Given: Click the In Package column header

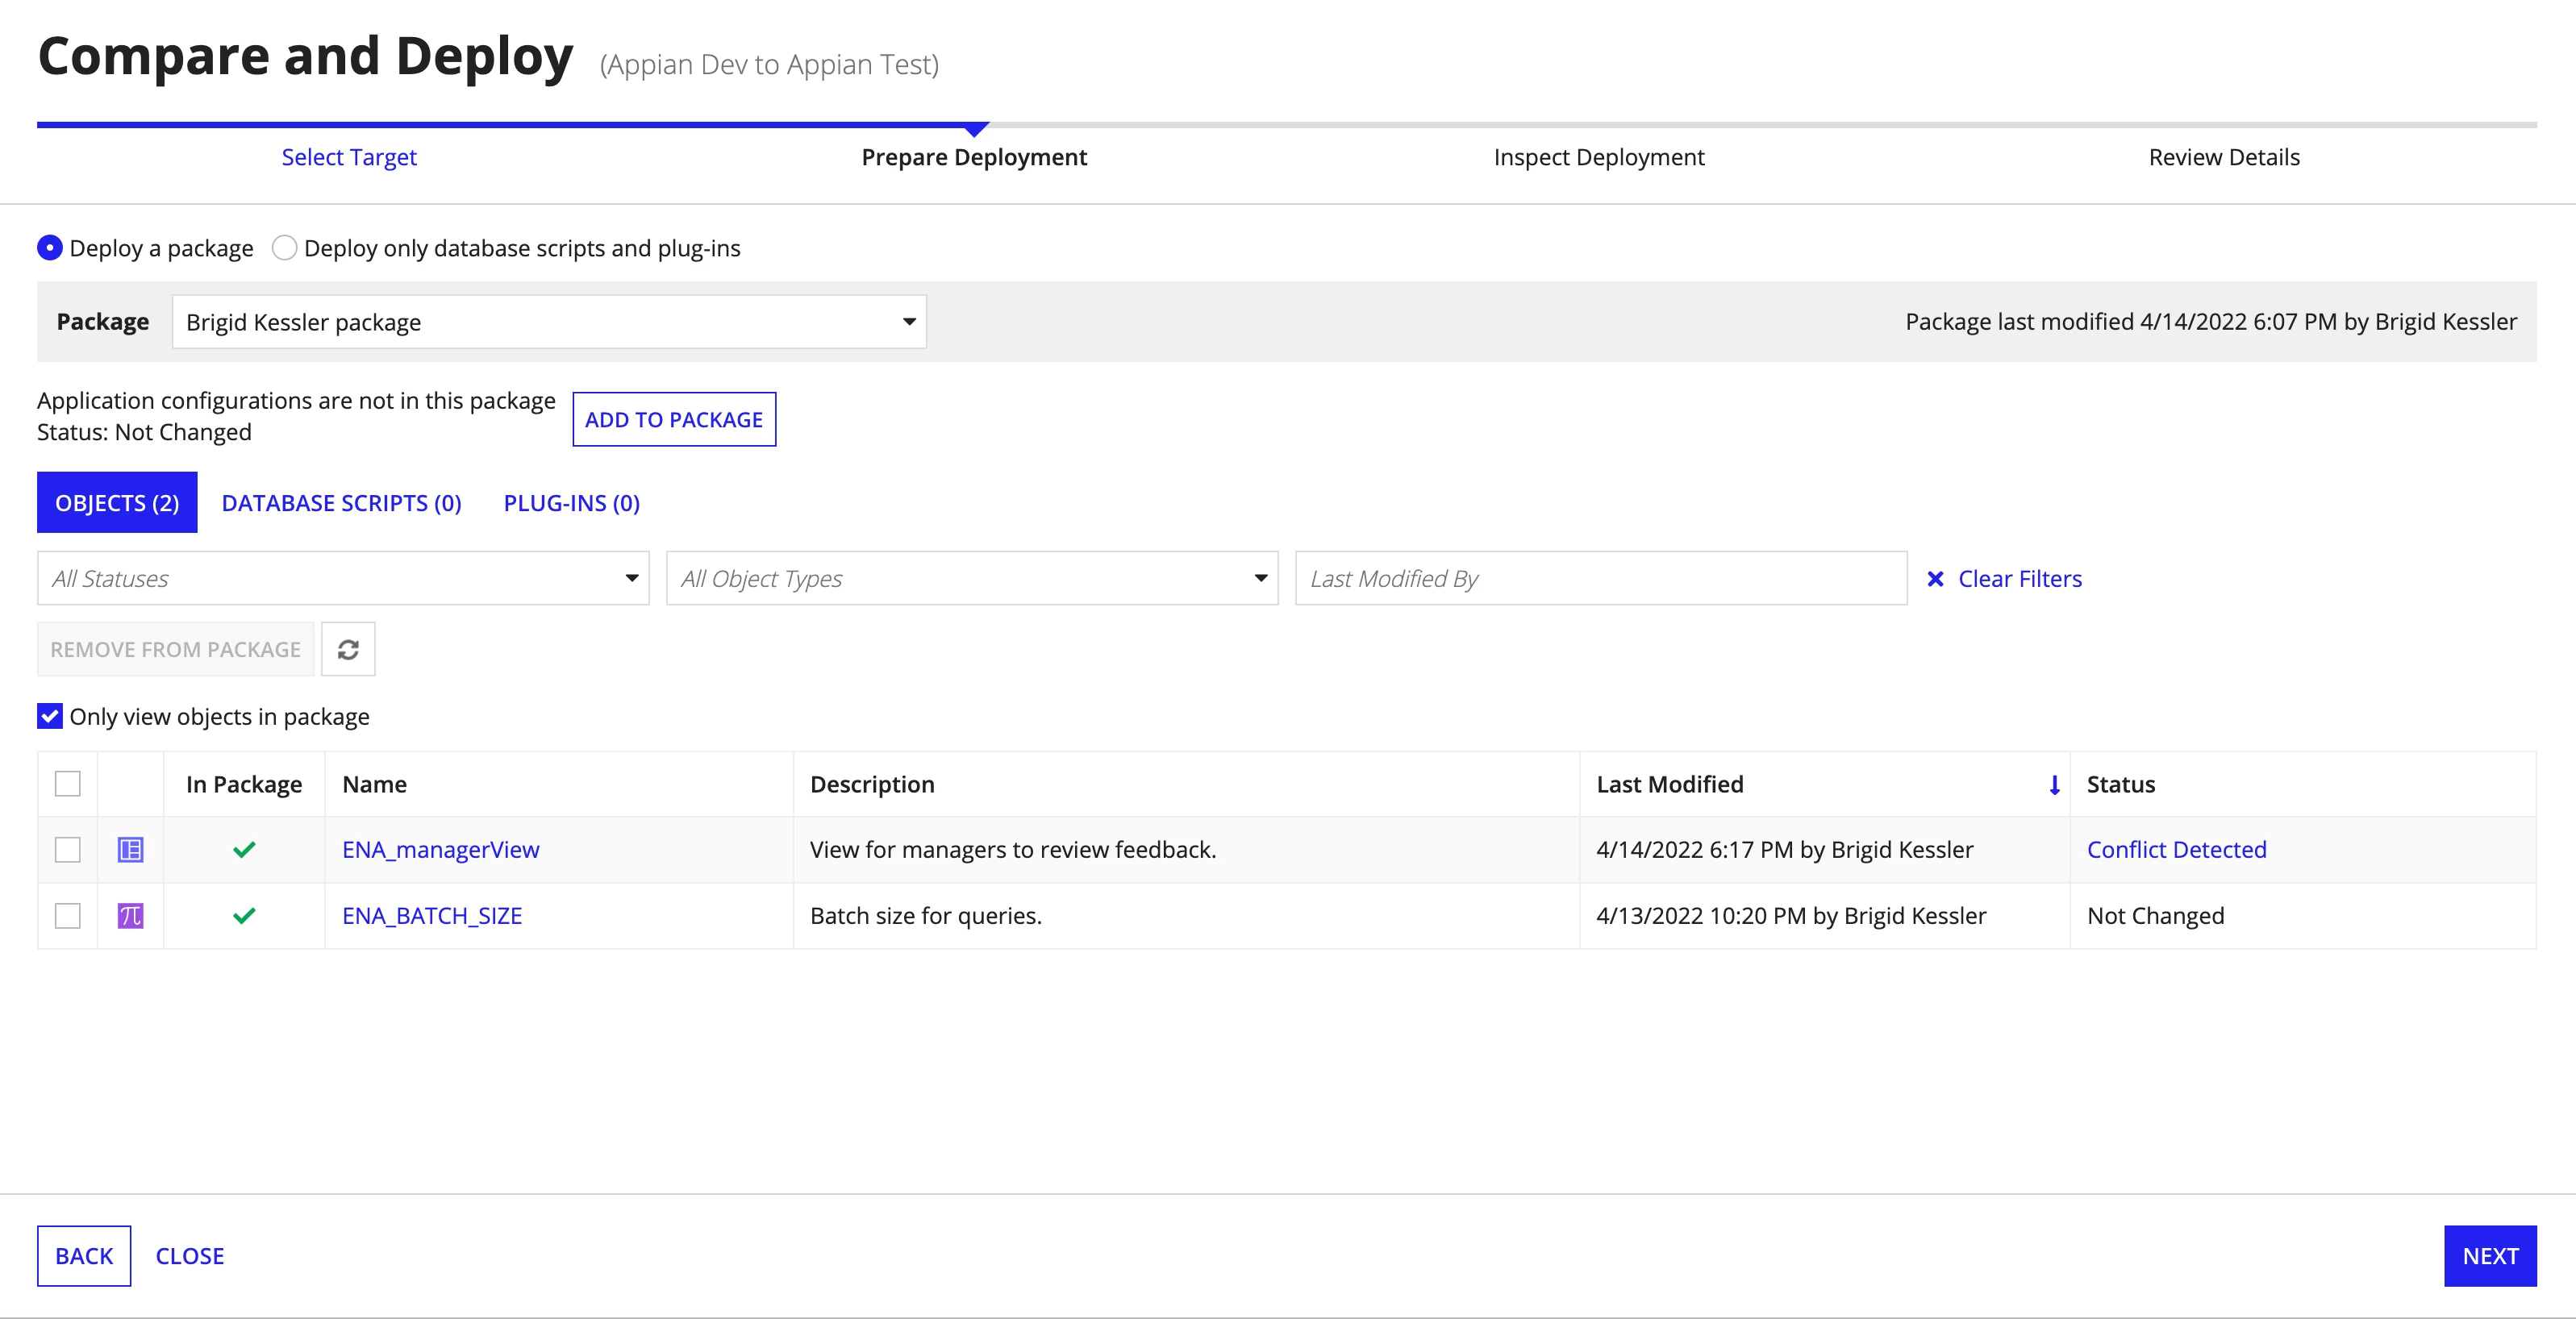Looking at the screenshot, I should point(244,785).
